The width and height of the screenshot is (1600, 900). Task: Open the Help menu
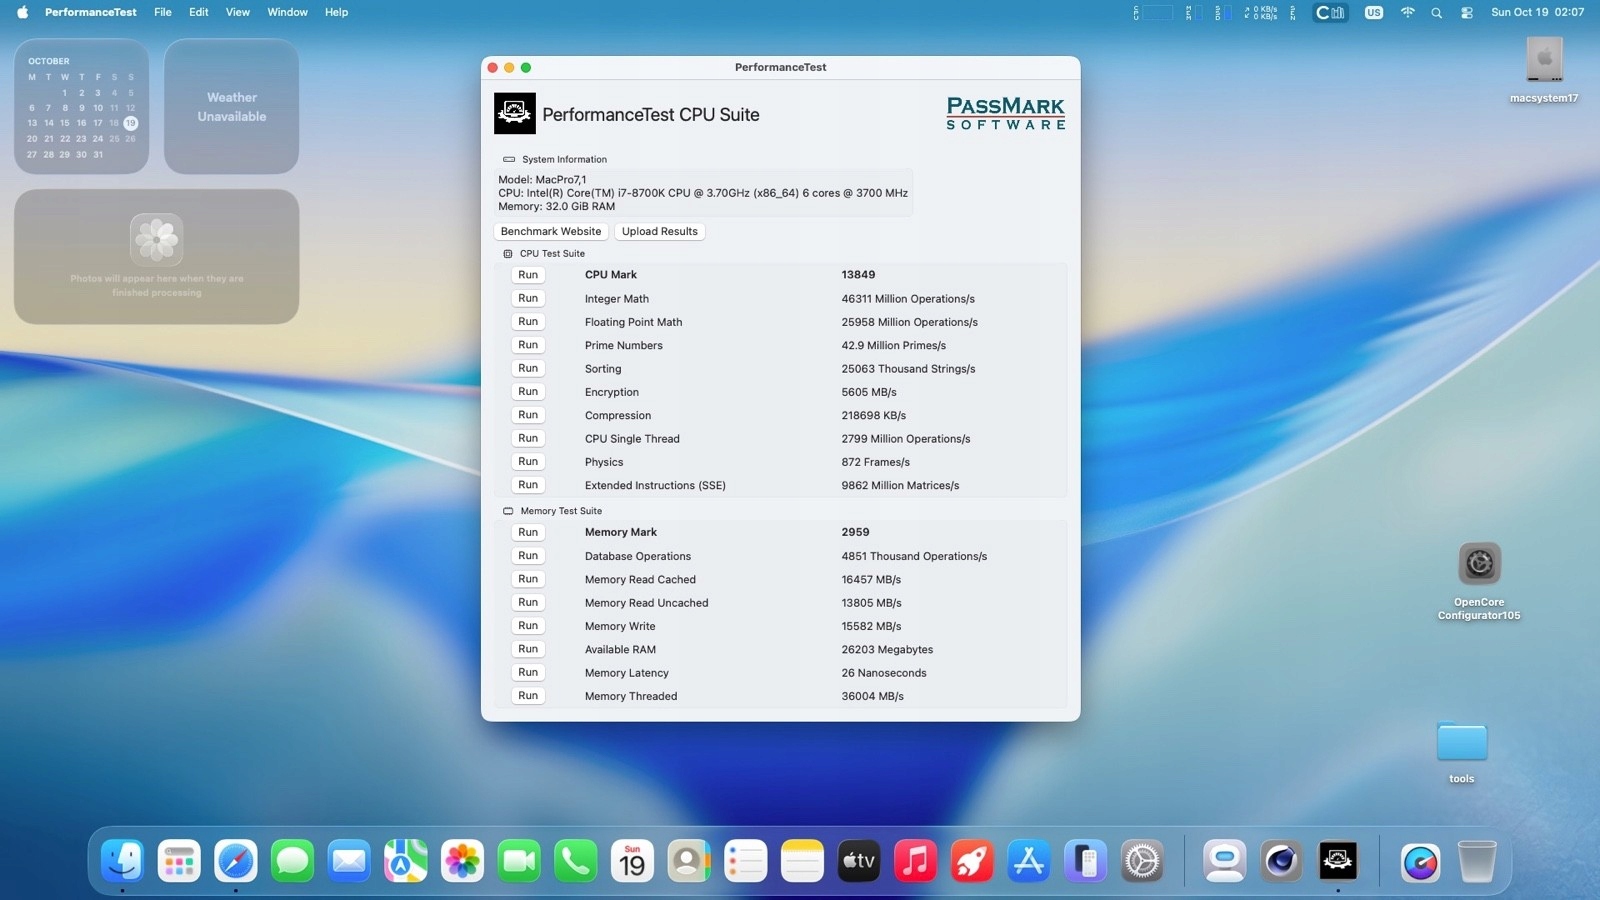tap(336, 12)
